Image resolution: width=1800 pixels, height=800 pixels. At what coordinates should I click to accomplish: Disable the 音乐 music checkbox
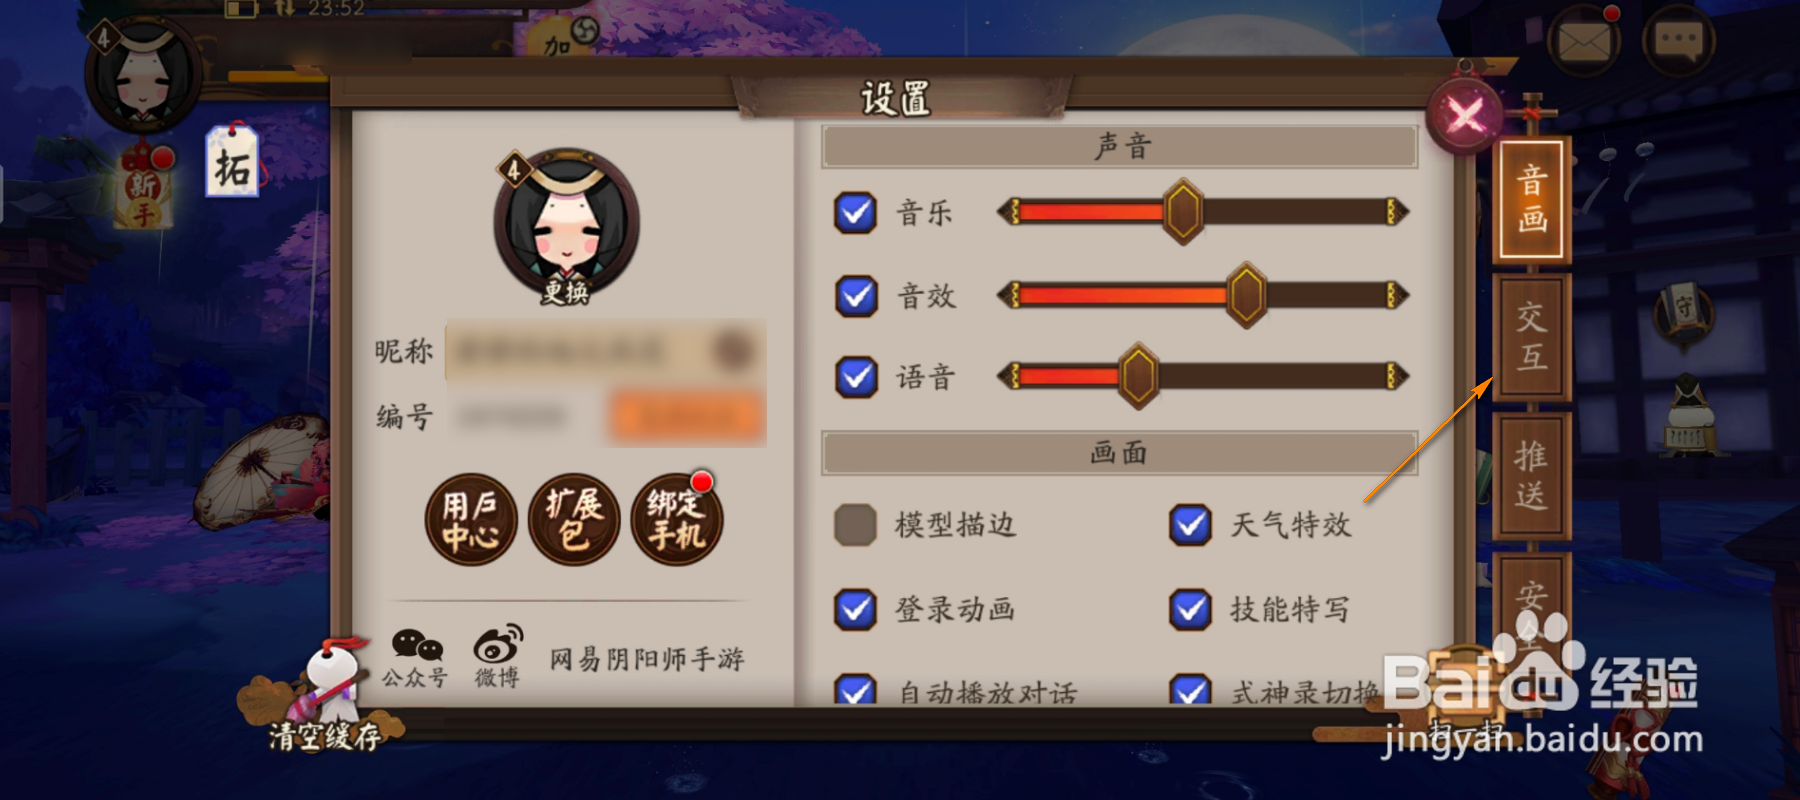(856, 213)
